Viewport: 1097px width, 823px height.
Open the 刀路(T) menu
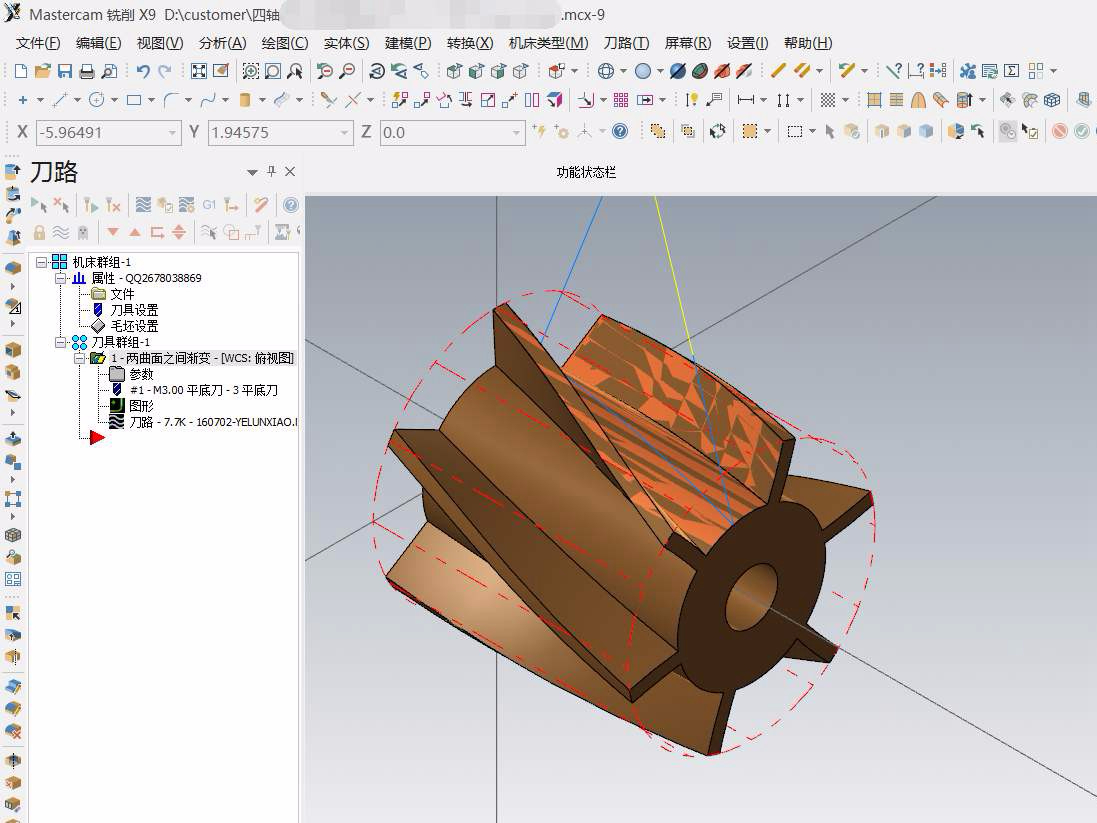coord(626,43)
